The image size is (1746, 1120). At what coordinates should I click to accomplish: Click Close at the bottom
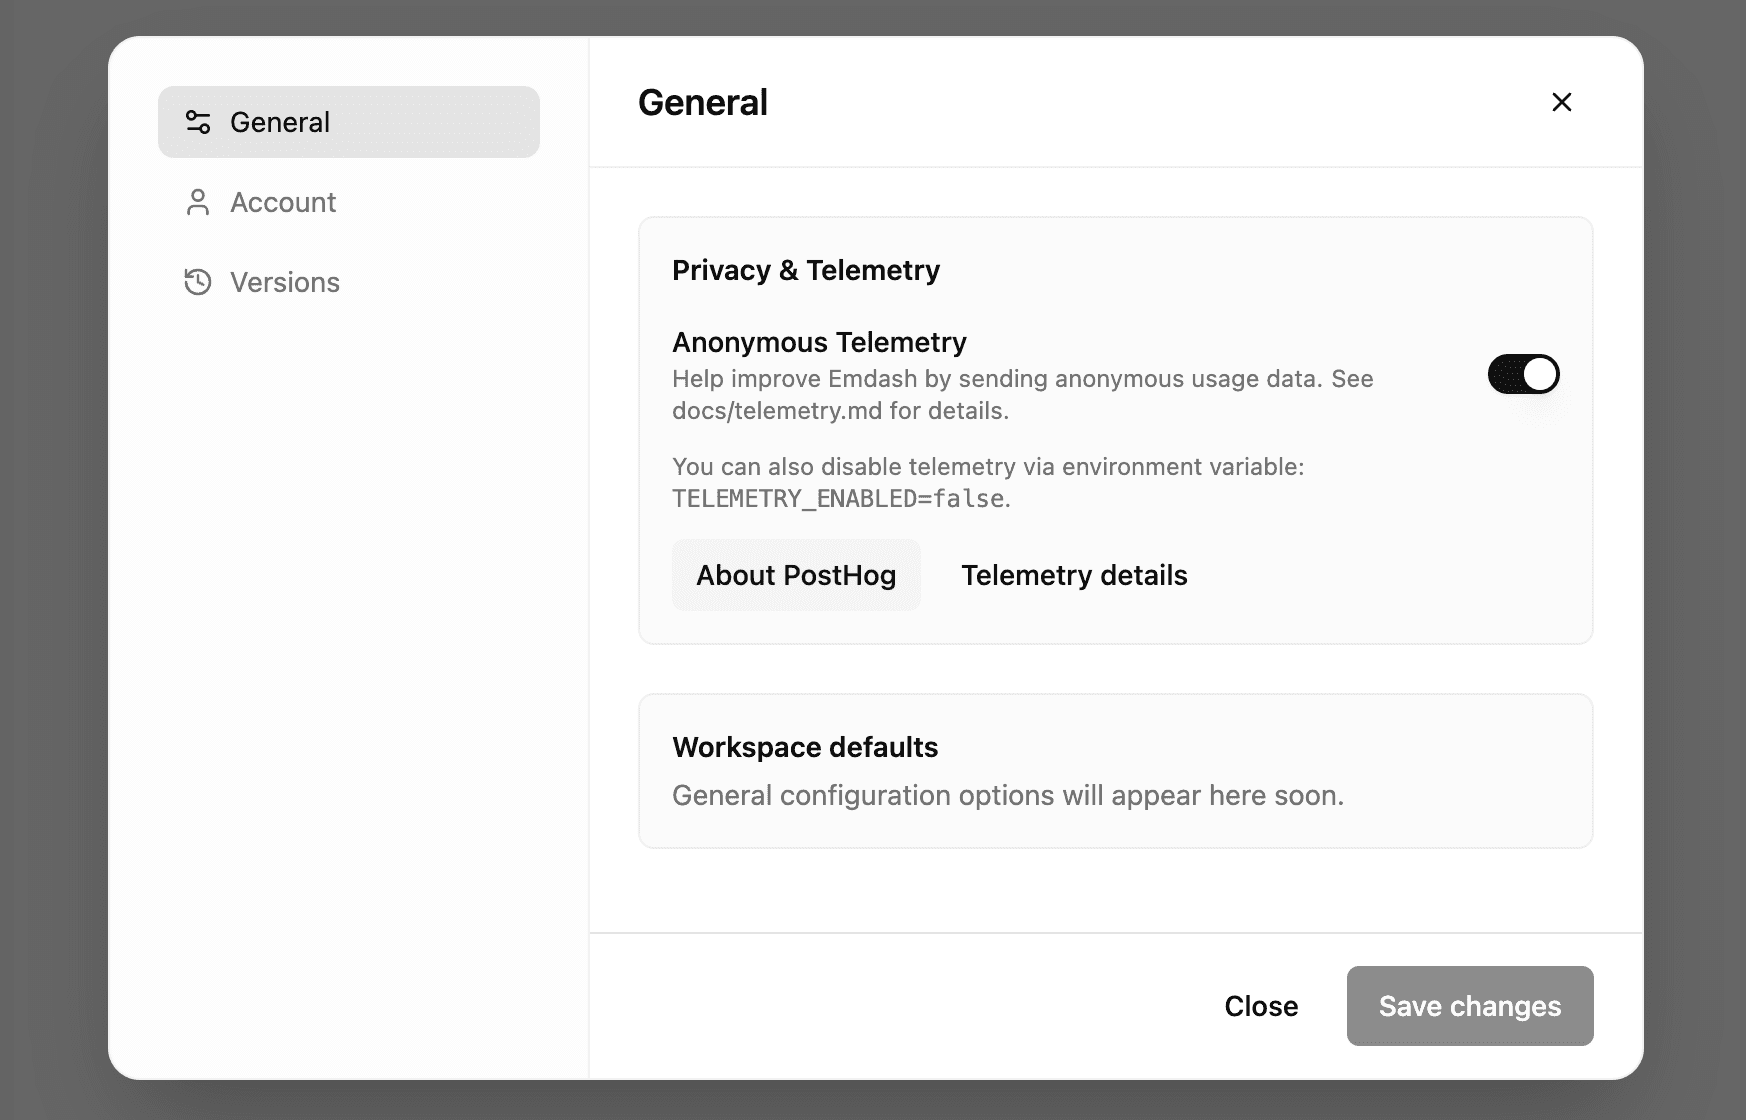(1261, 1006)
